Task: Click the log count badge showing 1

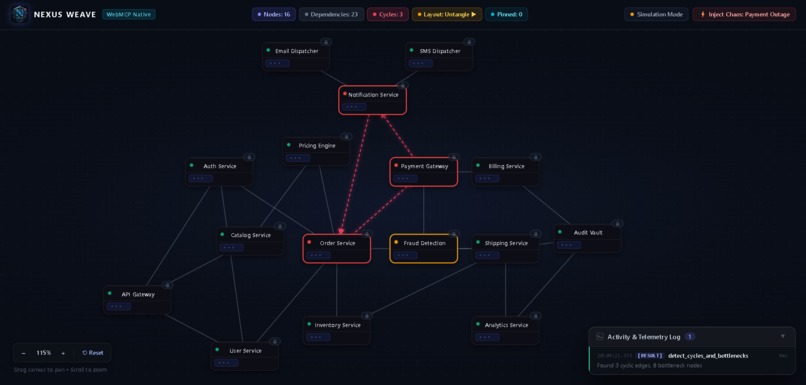Action: 690,337
